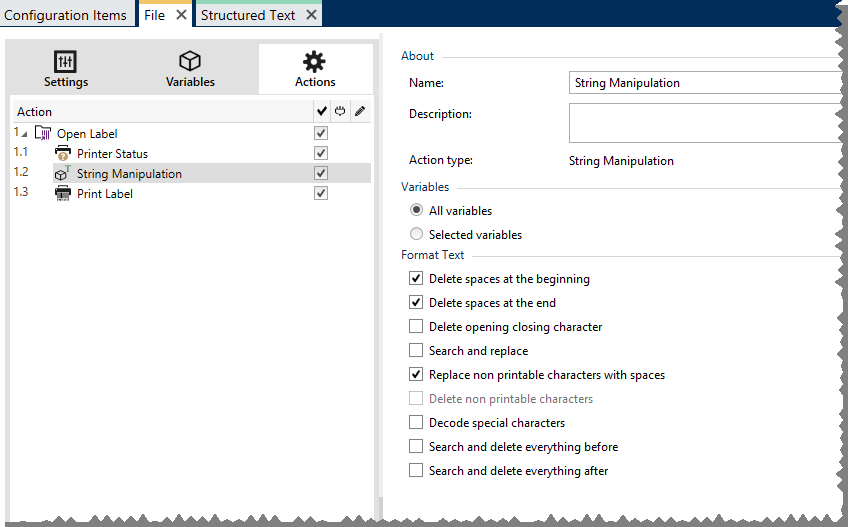Collapse the Open Label tree node
Screen dimensions: 848x527
pyautogui.click(x=25, y=134)
